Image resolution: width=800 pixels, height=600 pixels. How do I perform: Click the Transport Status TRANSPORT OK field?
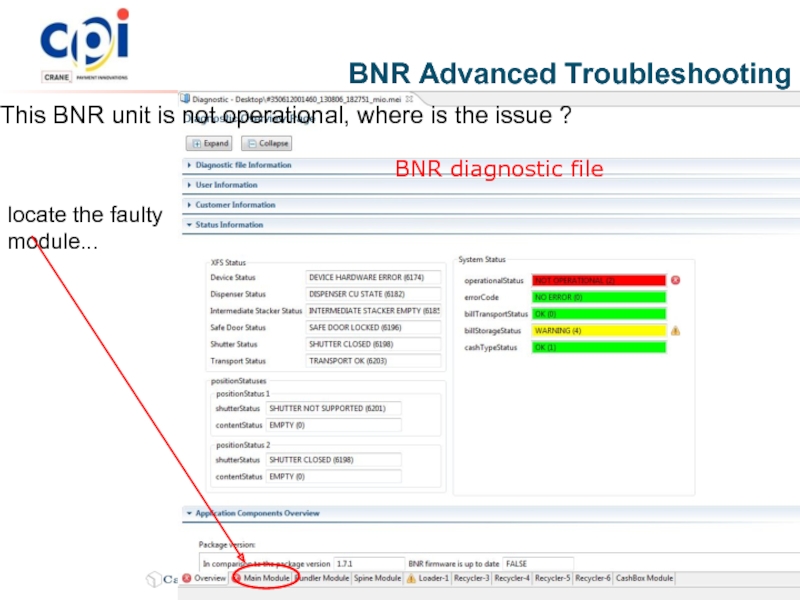coord(373,361)
